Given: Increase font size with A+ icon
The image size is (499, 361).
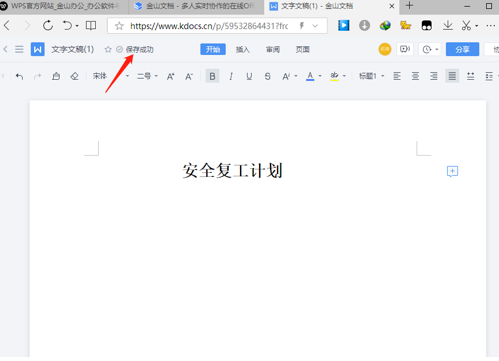Looking at the screenshot, I should (170, 77).
